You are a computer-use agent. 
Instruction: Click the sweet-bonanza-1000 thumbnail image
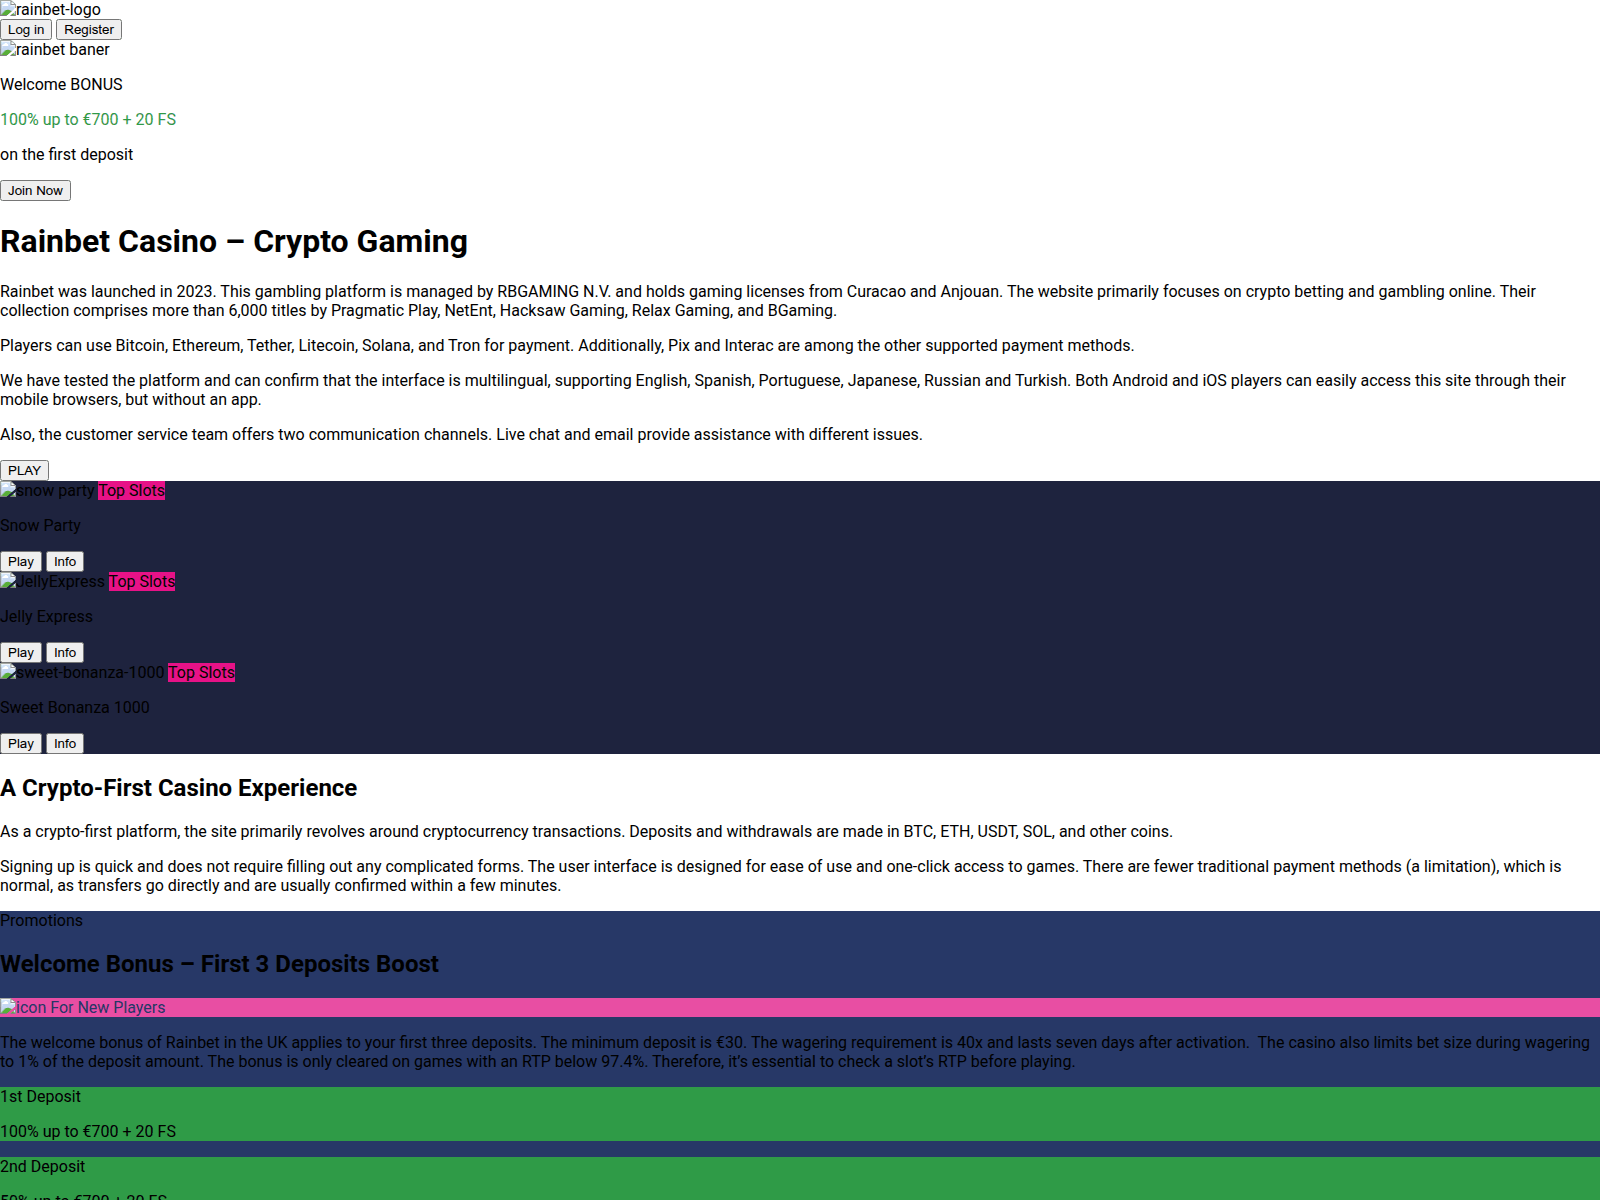[x=82, y=673]
